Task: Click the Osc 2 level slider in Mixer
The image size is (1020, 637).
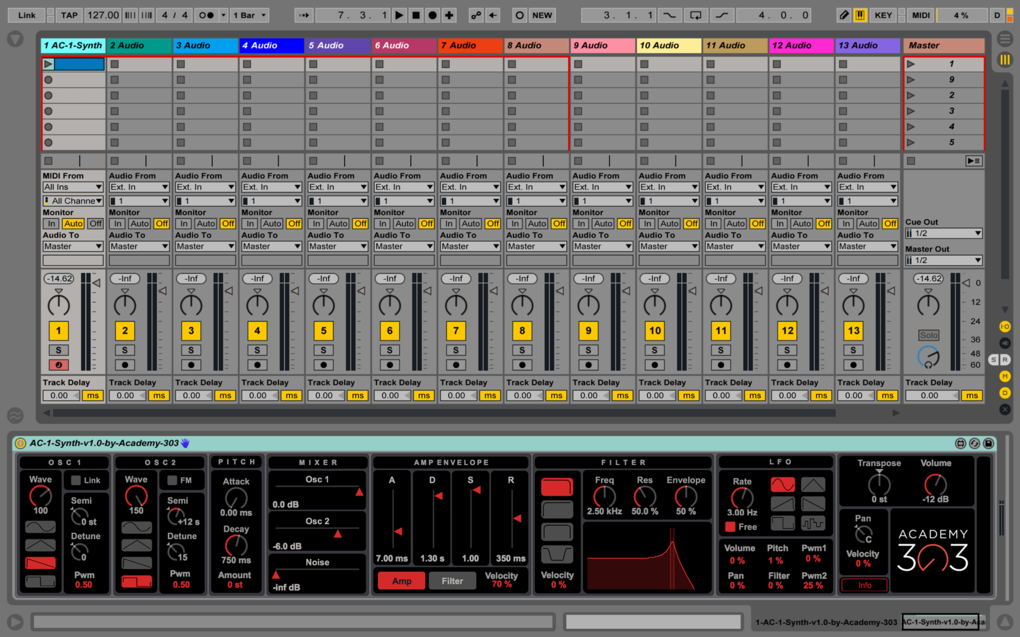Action: point(317,534)
